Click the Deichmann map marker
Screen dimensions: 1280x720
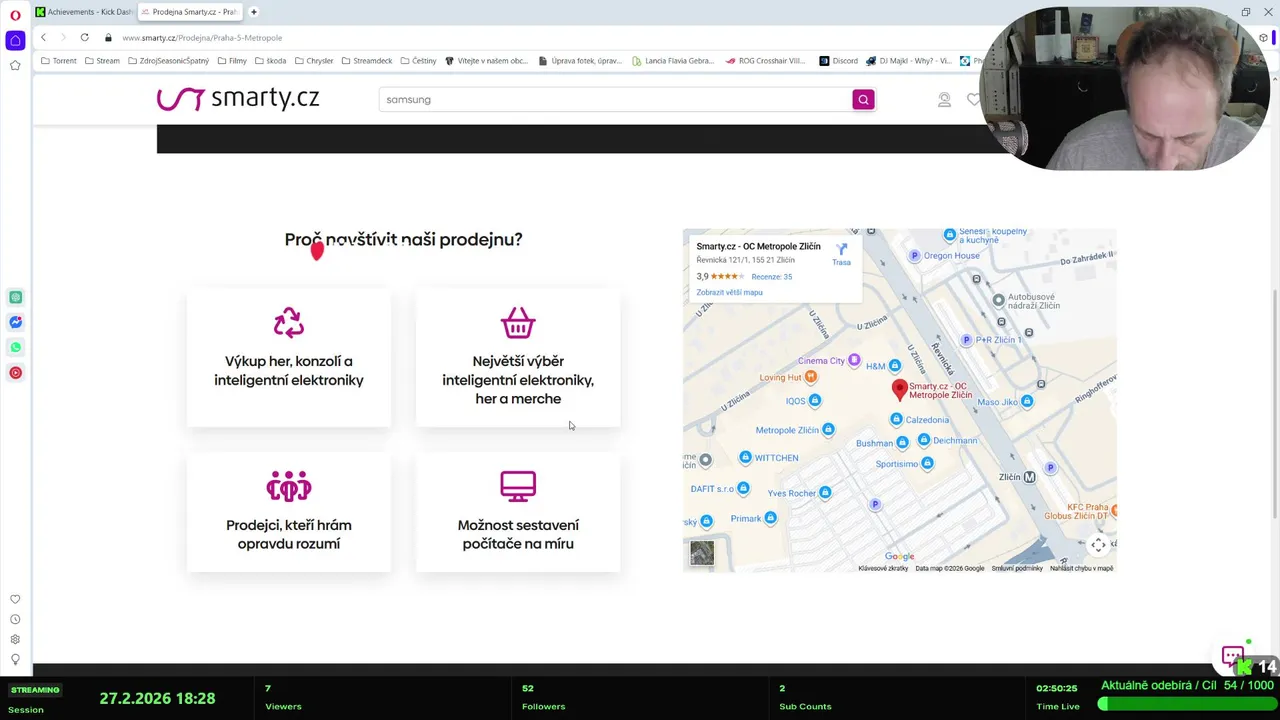924,440
